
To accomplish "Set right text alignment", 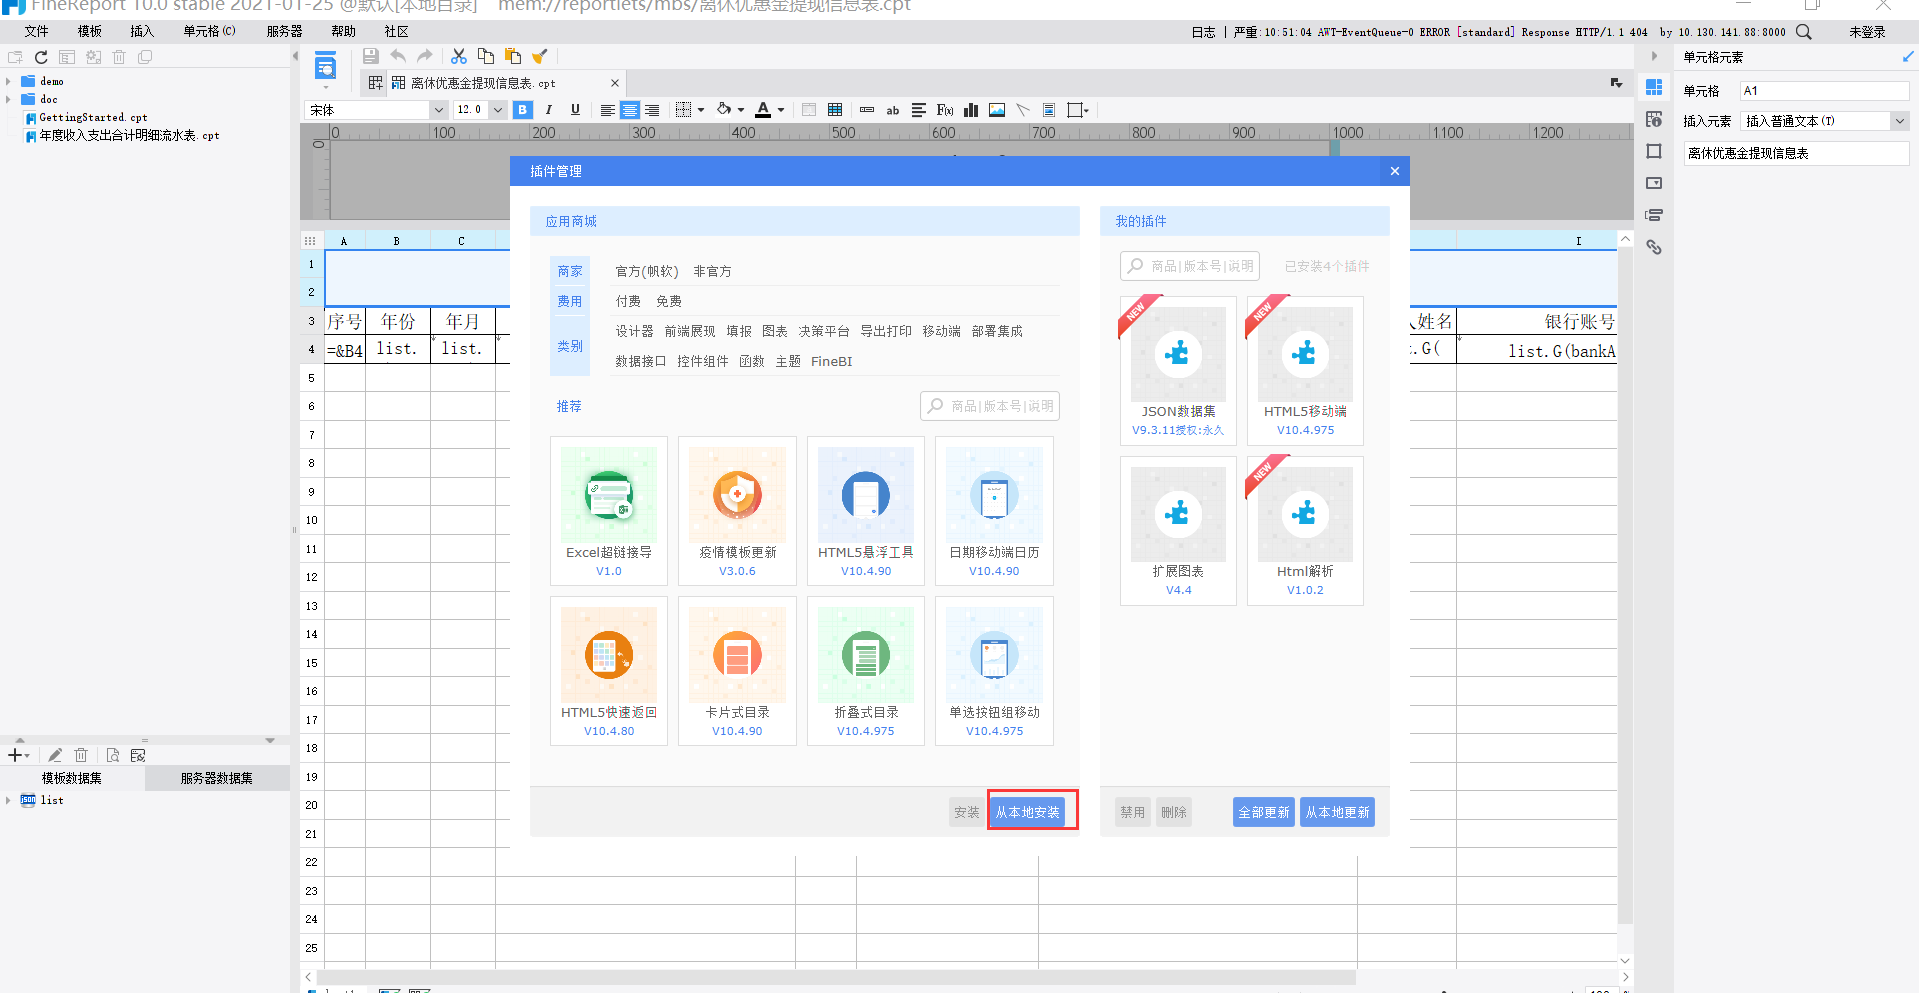I will (x=652, y=110).
